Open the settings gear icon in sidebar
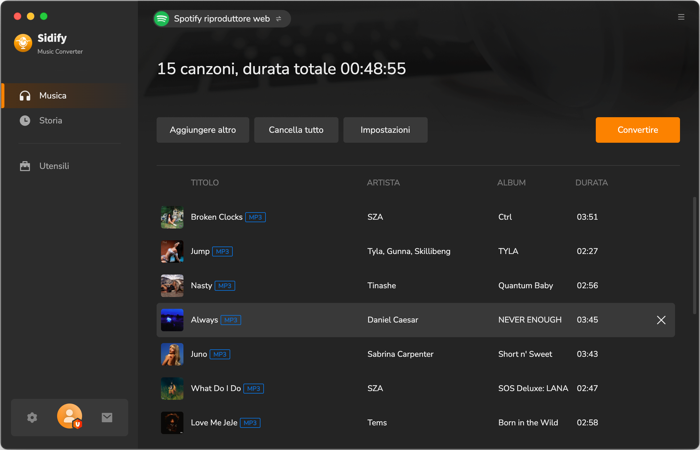 click(x=32, y=417)
